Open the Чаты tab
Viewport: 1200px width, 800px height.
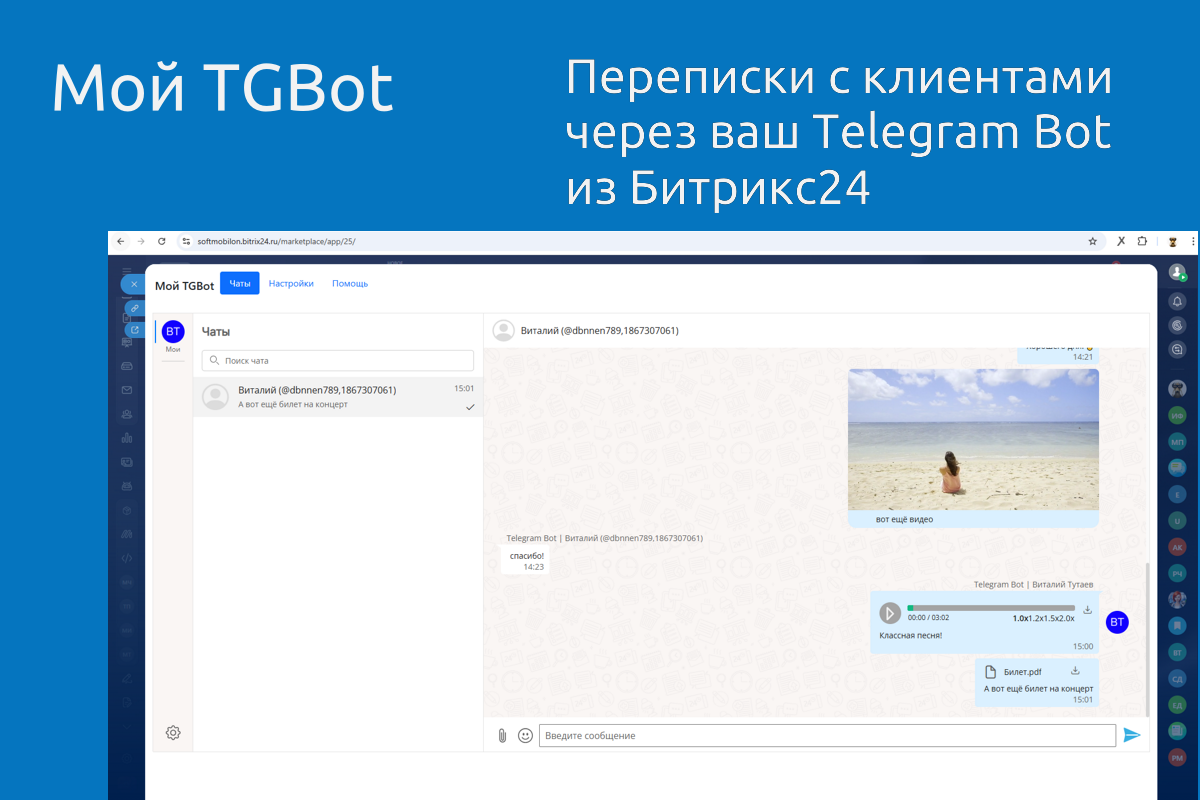(239, 283)
